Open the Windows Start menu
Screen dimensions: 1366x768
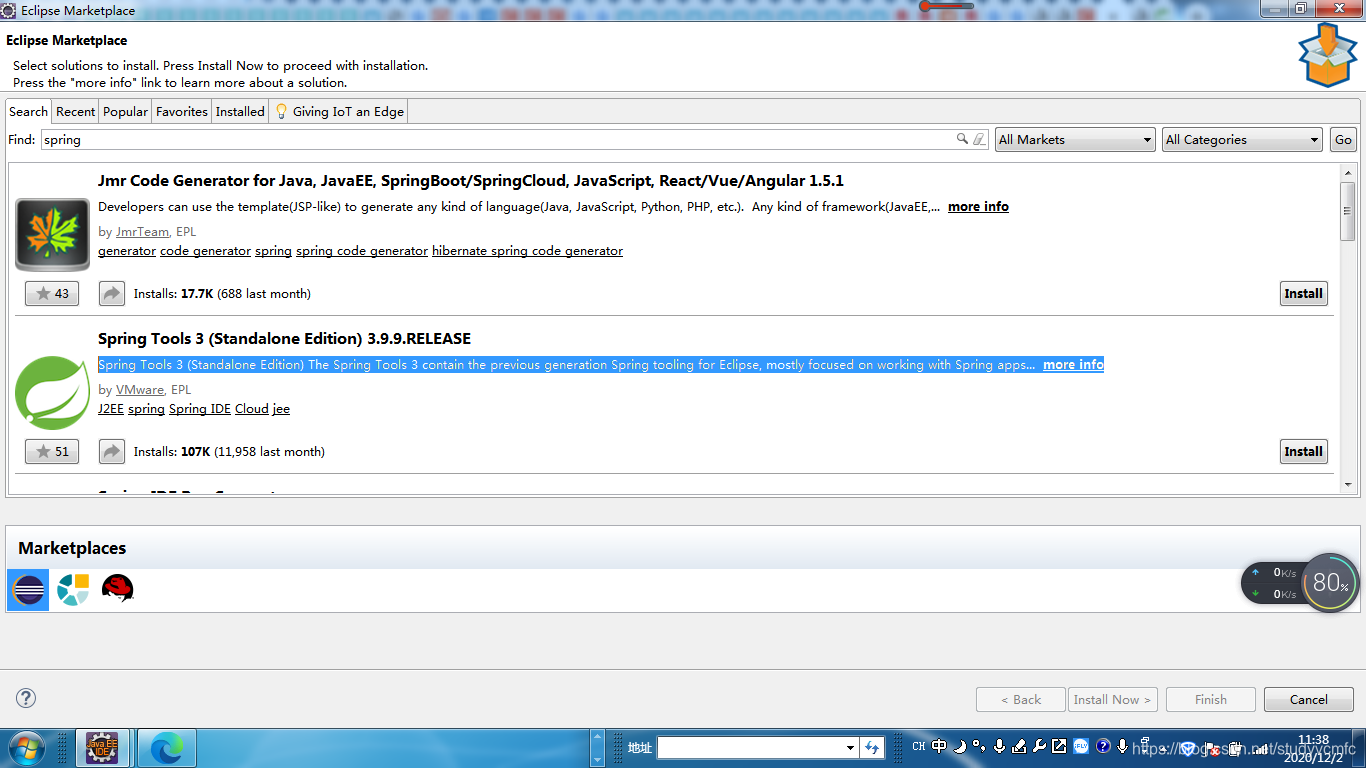point(25,748)
